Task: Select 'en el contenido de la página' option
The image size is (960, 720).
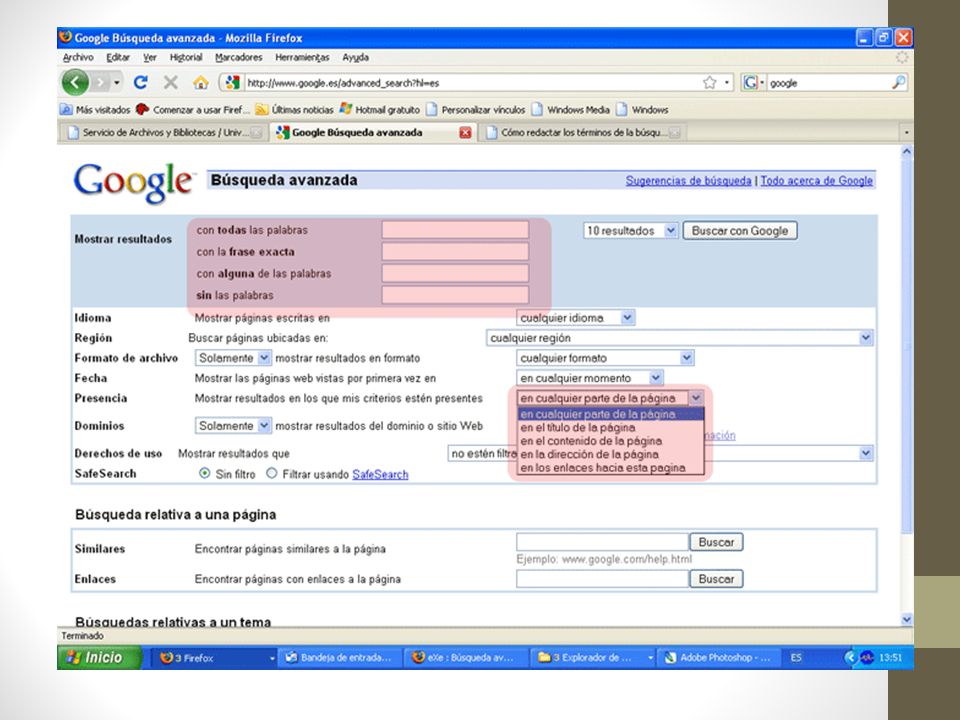Action: (x=610, y=441)
